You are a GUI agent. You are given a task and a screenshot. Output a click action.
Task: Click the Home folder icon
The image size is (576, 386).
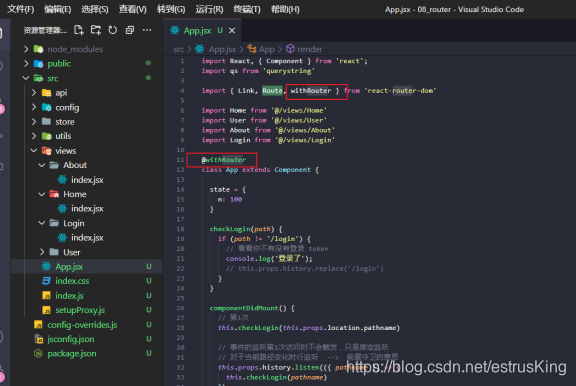pos(54,194)
